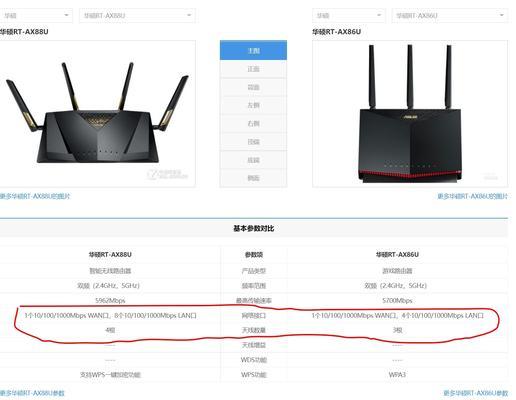Switch to the 背面 view tab
Screen dimensions: 516x400
point(253,87)
